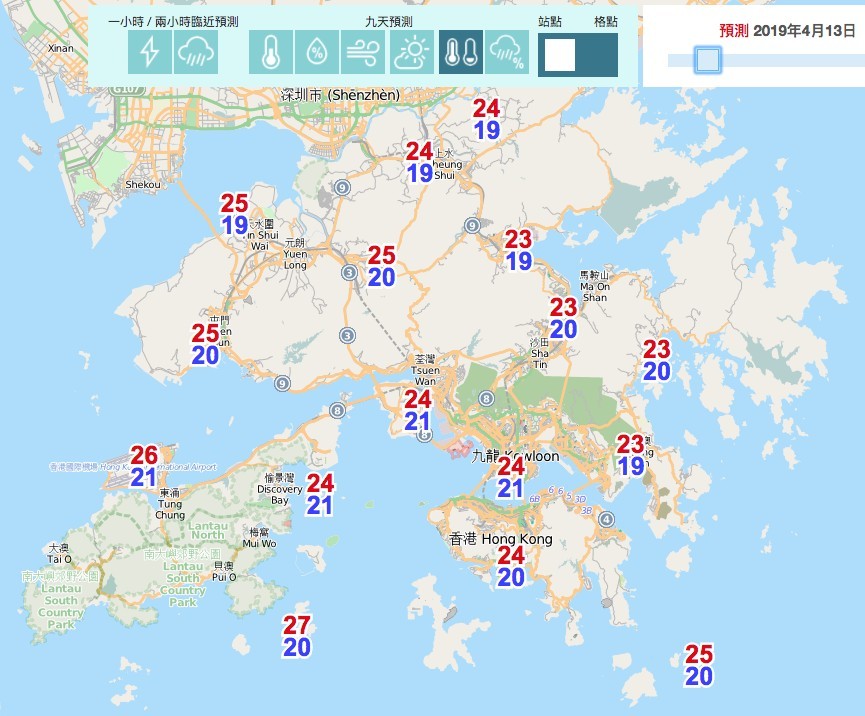The width and height of the screenshot is (865, 716).
Task: Click the Discovery Bay marker 24/21
Action: [x=320, y=496]
